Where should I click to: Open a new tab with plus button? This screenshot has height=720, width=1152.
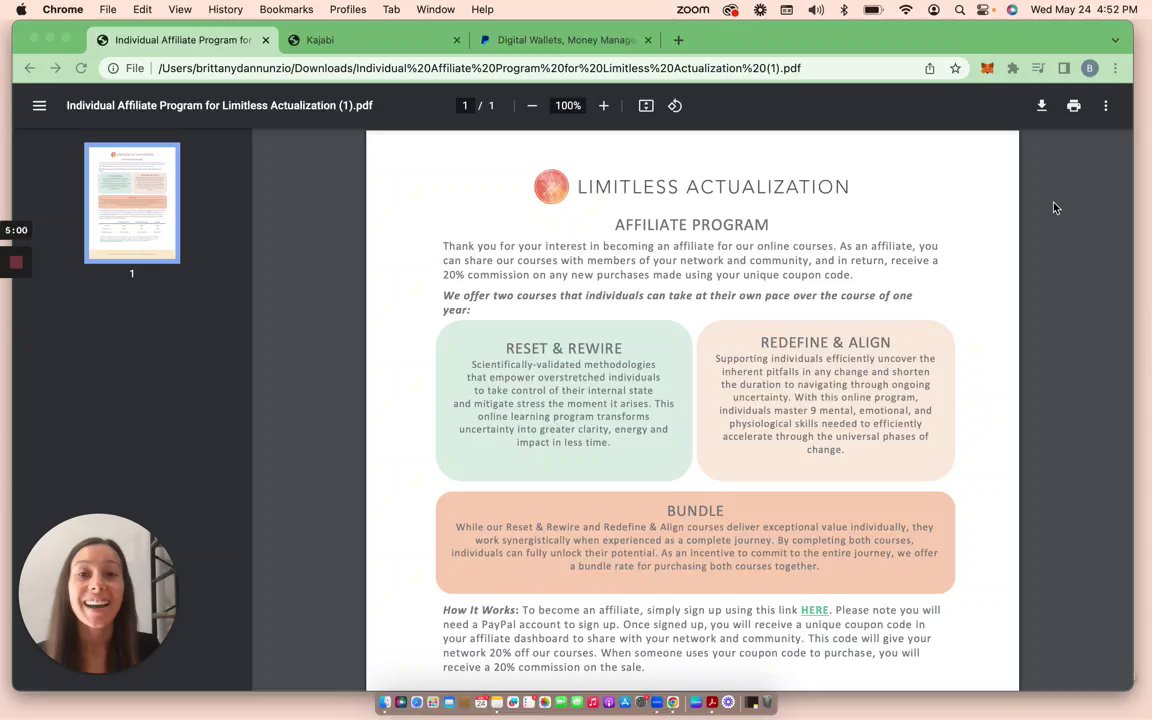coord(678,40)
